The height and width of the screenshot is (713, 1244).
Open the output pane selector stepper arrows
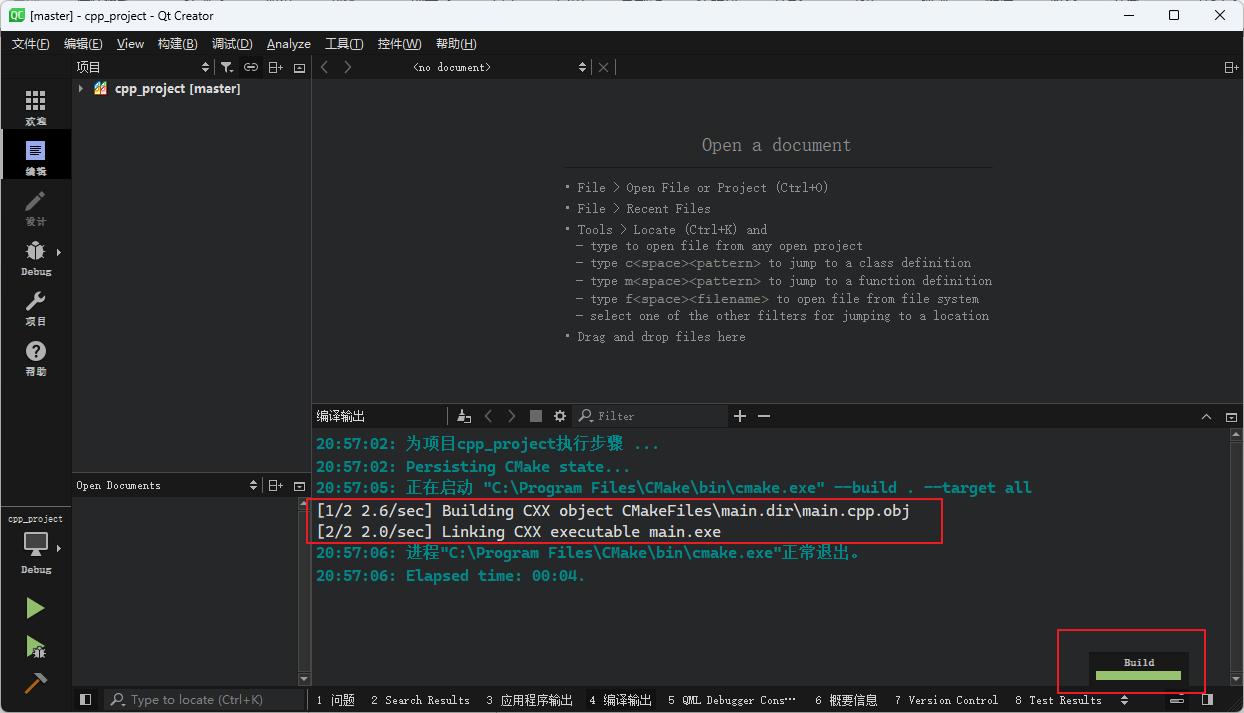pyautogui.click(x=1124, y=699)
